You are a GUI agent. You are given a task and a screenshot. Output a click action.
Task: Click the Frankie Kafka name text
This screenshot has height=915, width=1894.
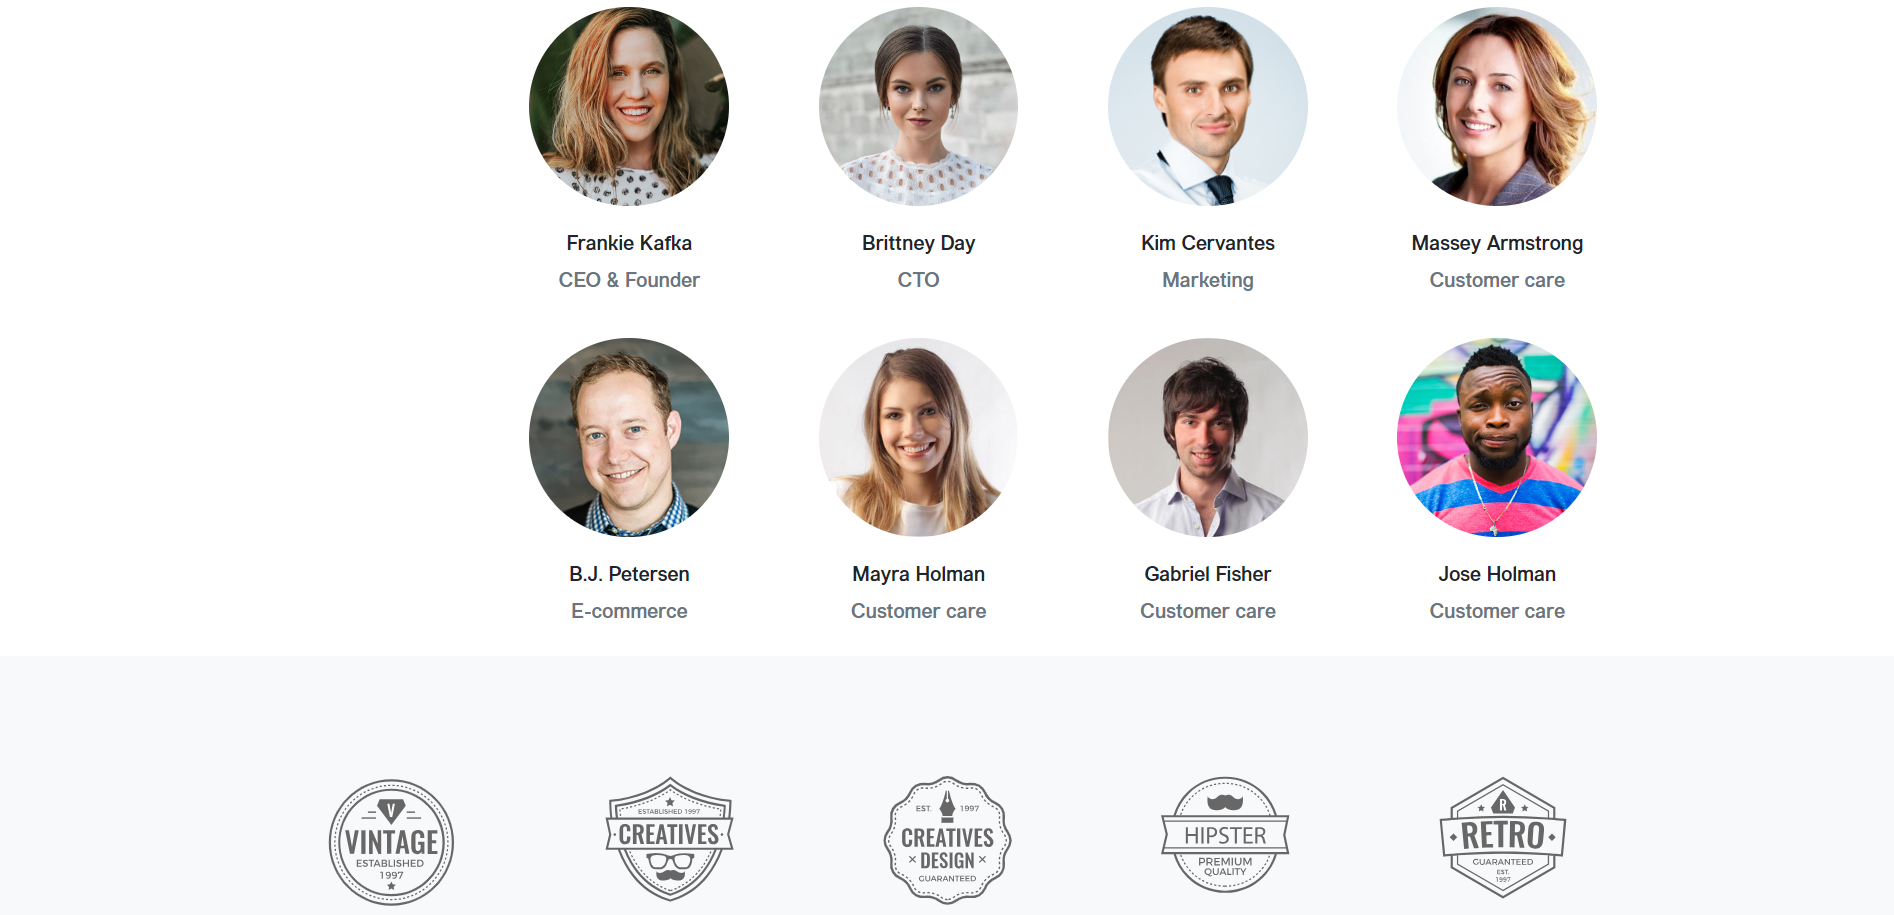pos(629,243)
